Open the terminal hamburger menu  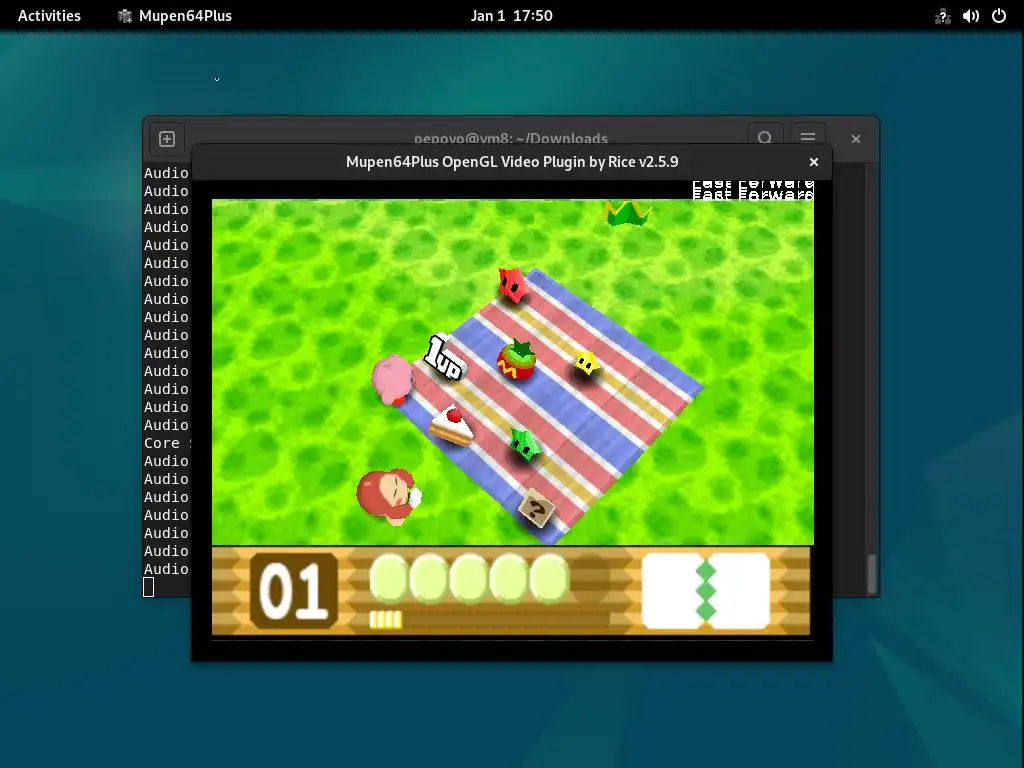click(807, 138)
